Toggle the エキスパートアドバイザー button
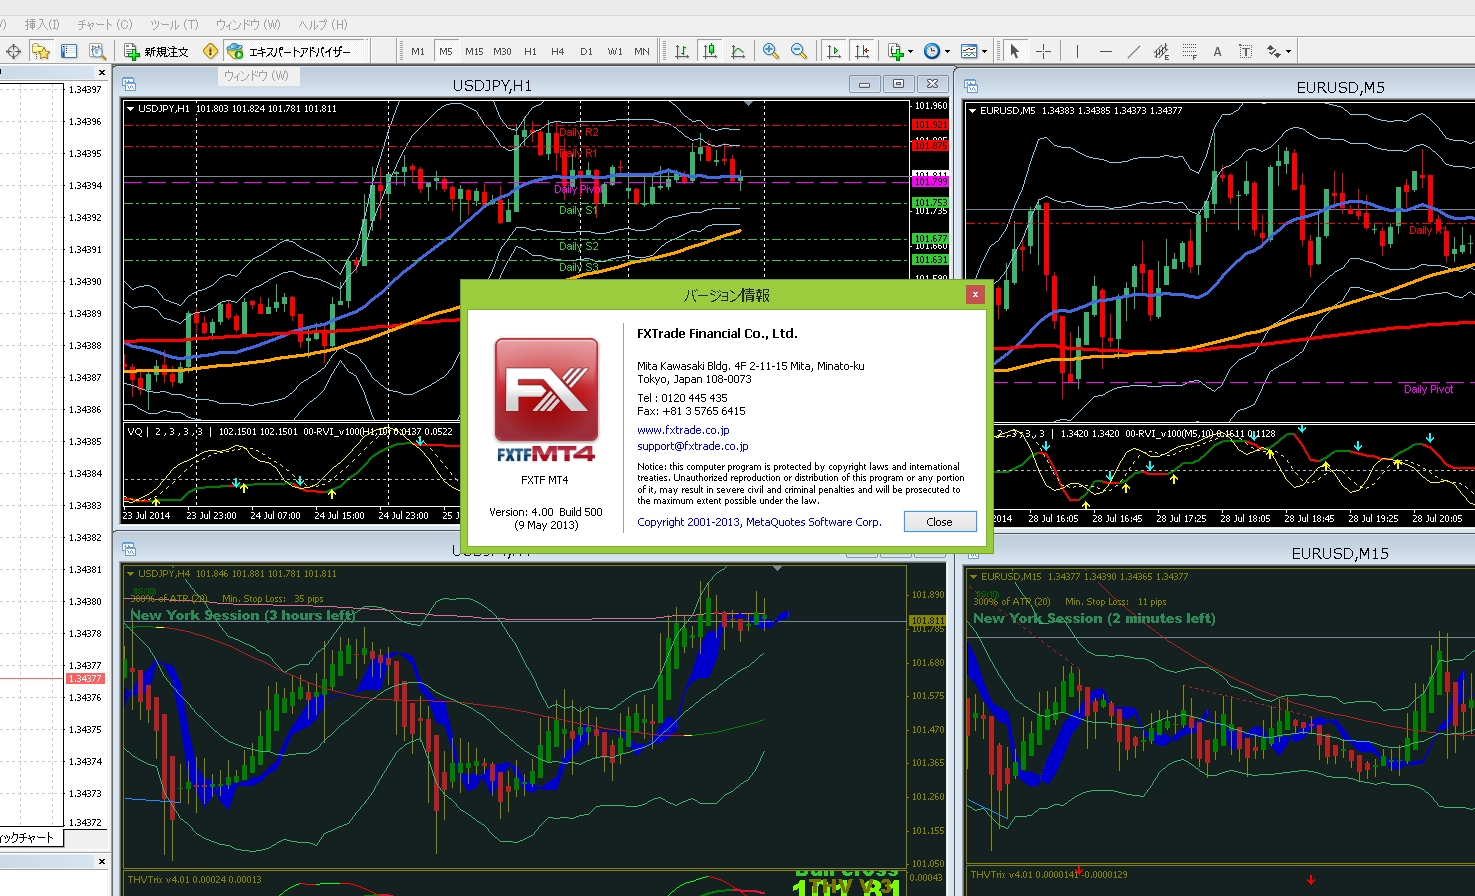The image size is (1475, 896). point(294,51)
